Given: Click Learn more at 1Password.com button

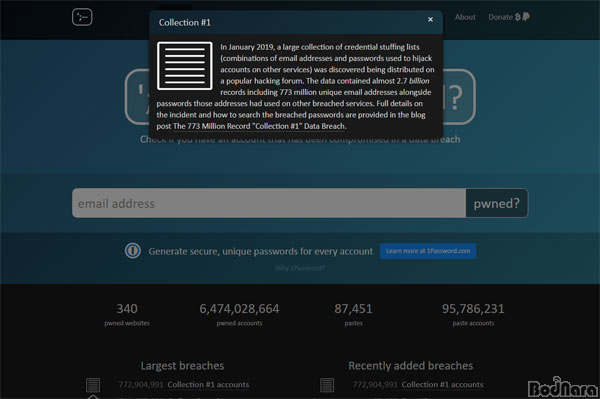Looking at the screenshot, I should 428,251.
